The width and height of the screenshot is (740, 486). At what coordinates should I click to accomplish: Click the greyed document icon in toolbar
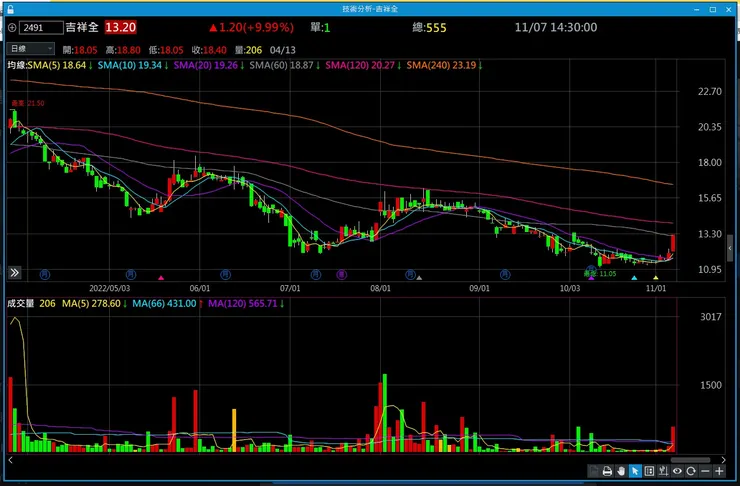pos(593,471)
